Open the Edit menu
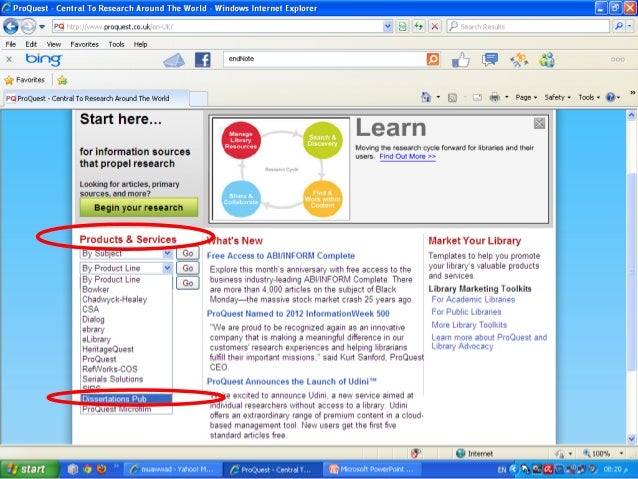The height and width of the screenshot is (479, 638). point(31,44)
